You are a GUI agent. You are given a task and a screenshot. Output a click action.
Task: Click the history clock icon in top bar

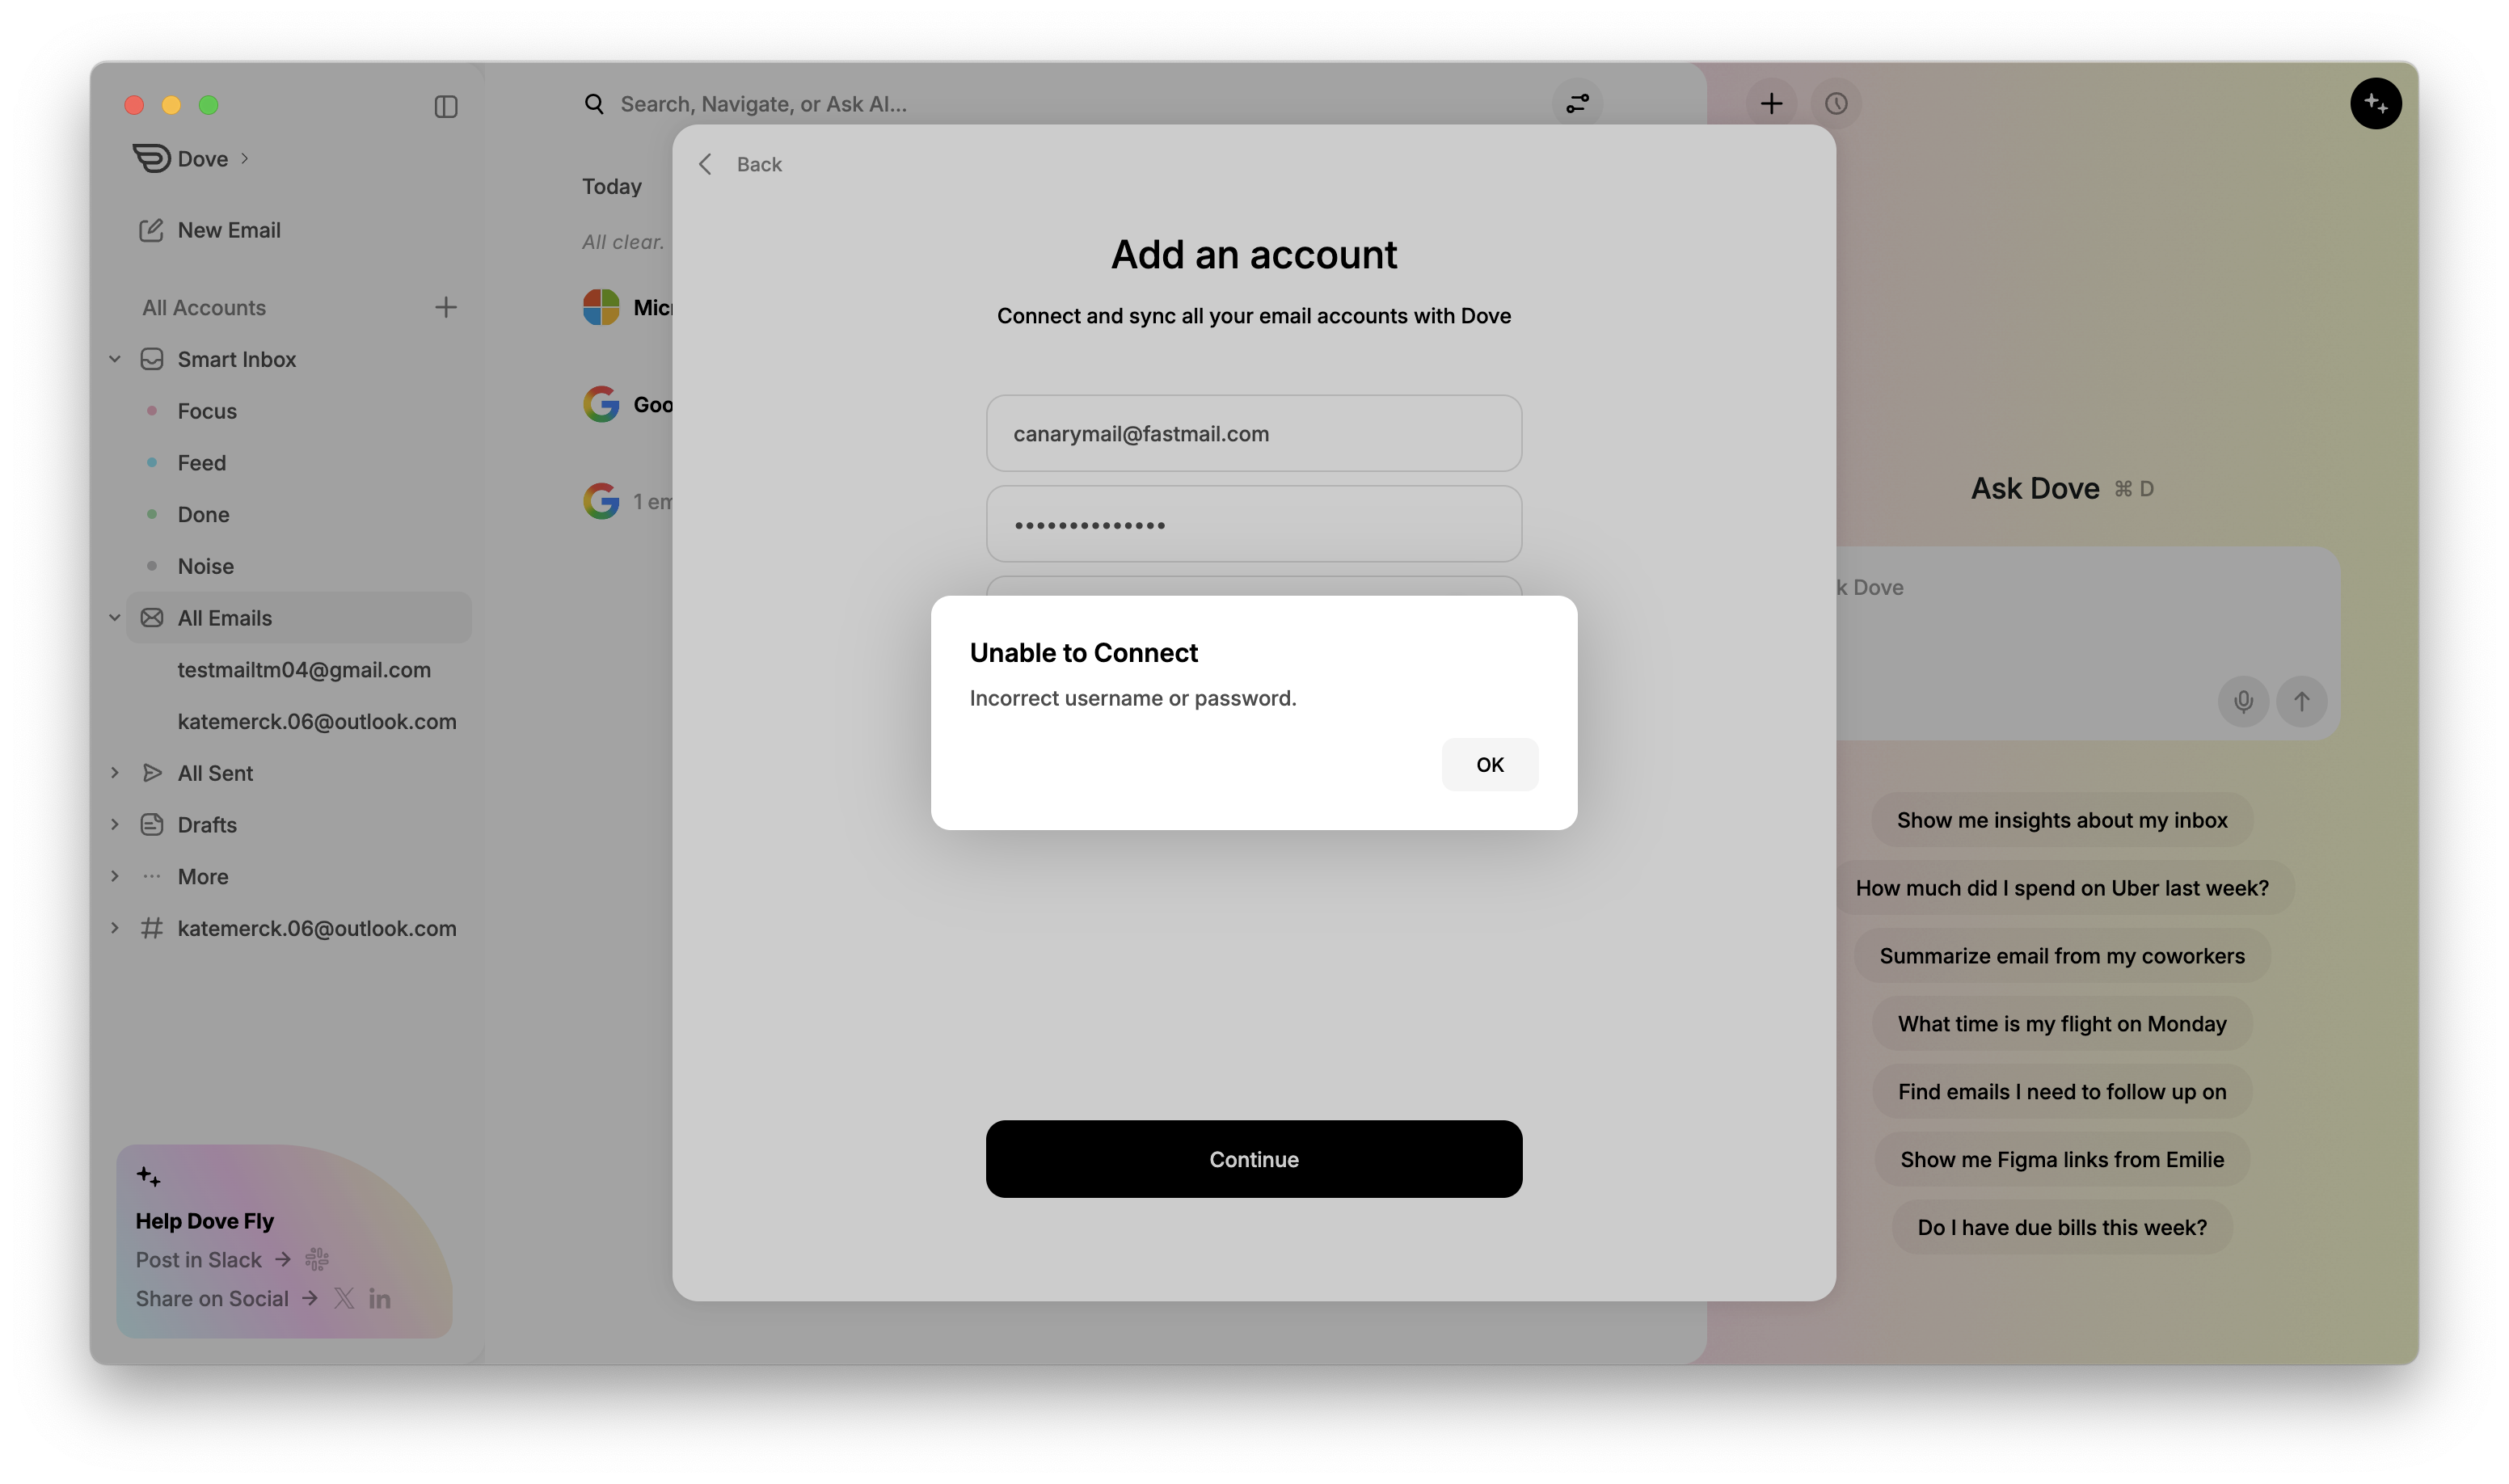tap(1835, 104)
